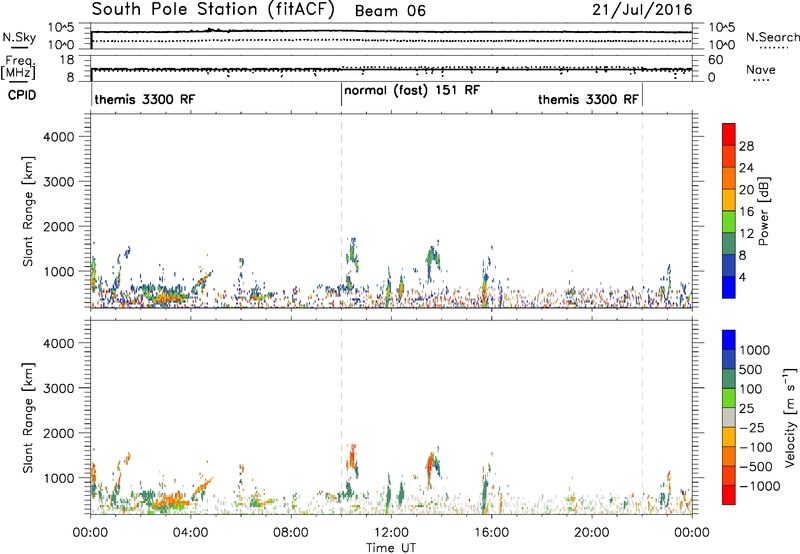Screen dimensions: 800x554
Task: Click the '28' tick on the Power color bar
Action: 746,146
